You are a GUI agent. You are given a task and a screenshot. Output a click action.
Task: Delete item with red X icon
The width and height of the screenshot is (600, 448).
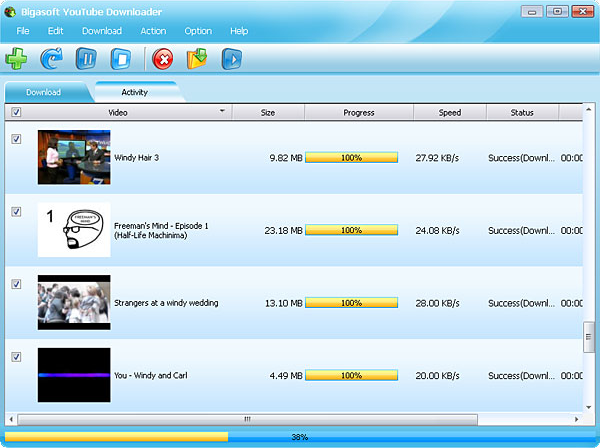[163, 59]
